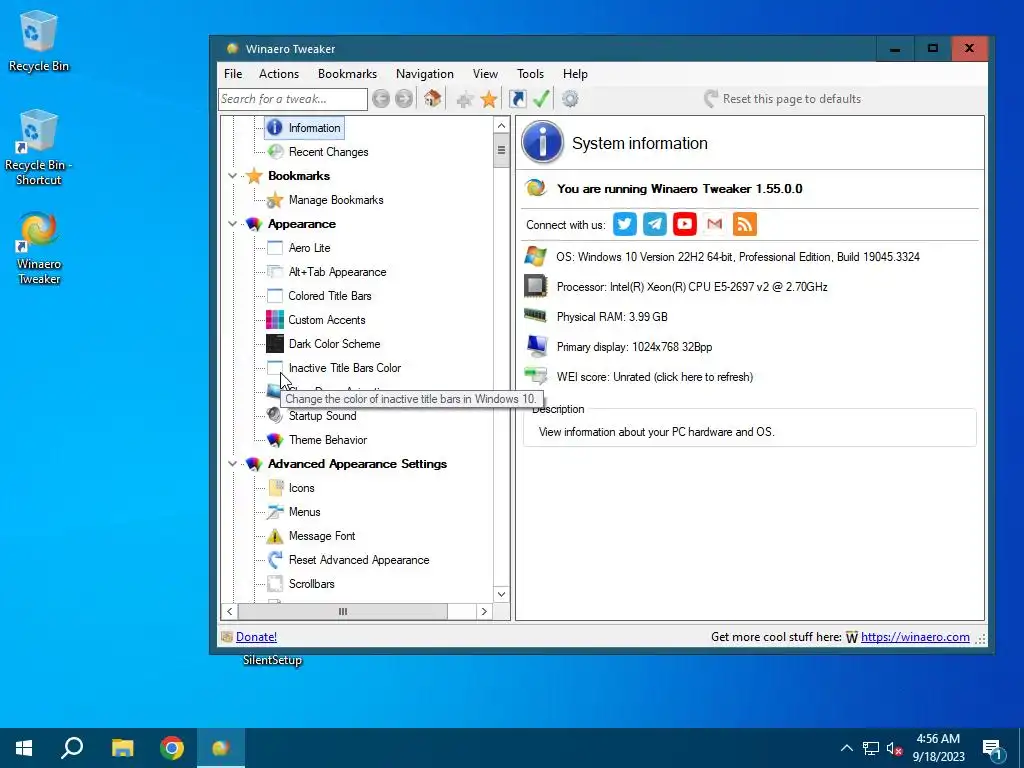This screenshot has width=1024, height=768.
Task: Open the Navigation menu
Action: (x=424, y=74)
